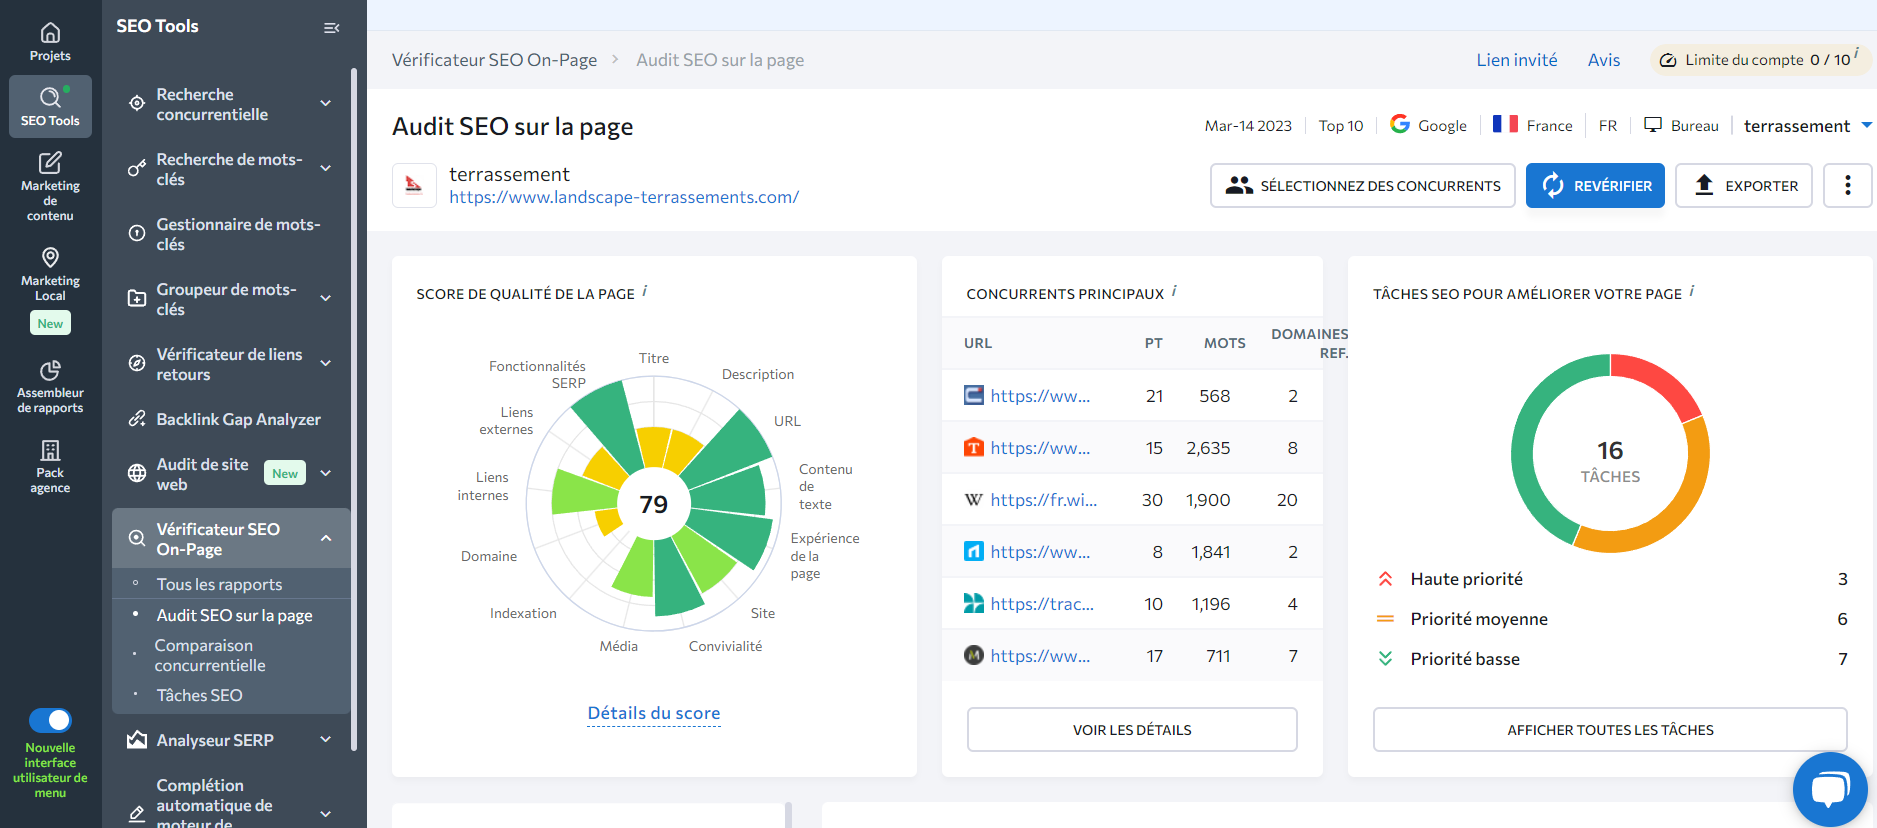This screenshot has height=828, width=1877.
Task: Click red segment of tasks donut chart
Action: tap(1655, 379)
